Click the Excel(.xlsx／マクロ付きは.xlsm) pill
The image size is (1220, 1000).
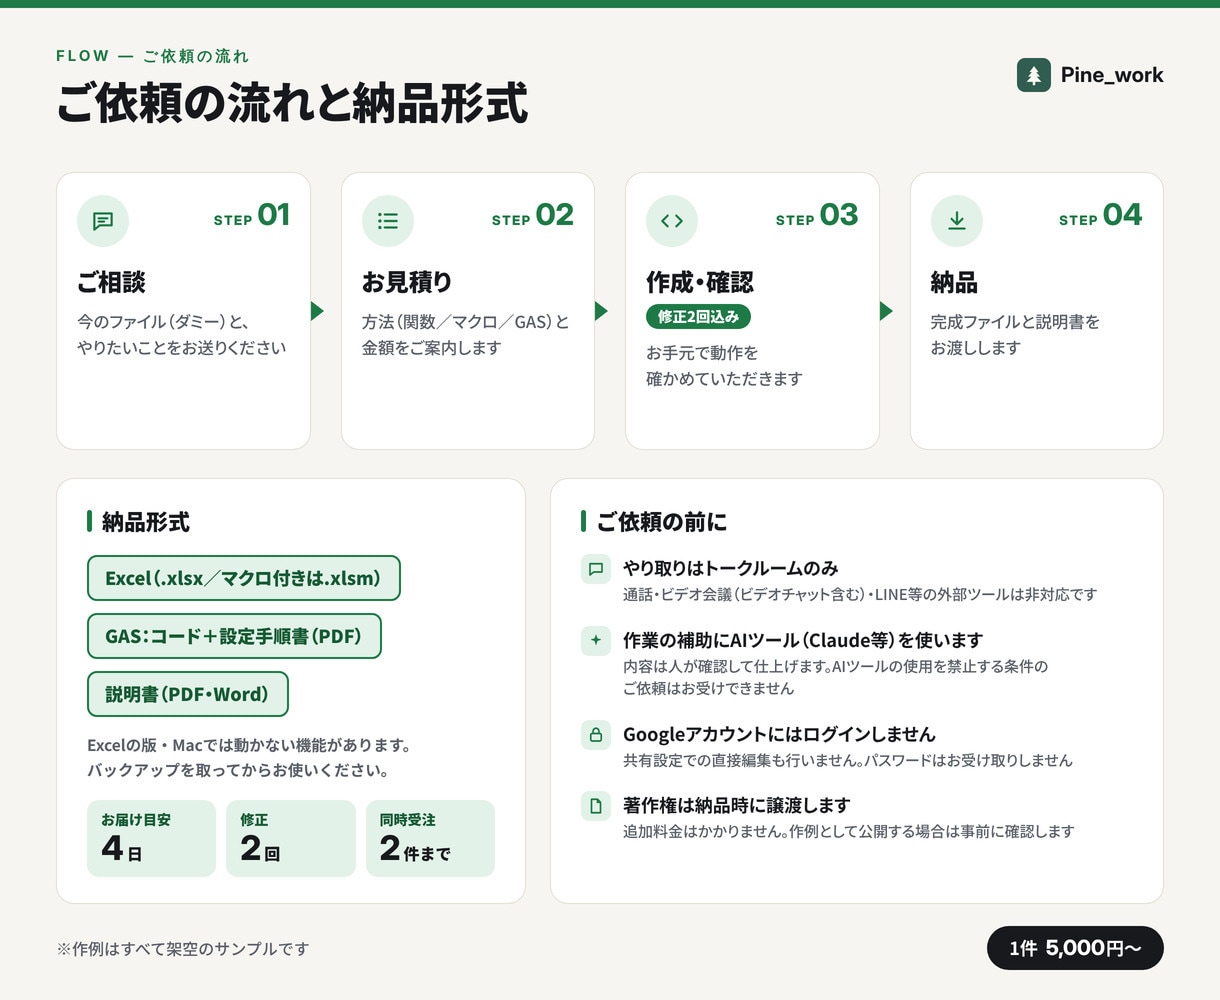coord(244,578)
